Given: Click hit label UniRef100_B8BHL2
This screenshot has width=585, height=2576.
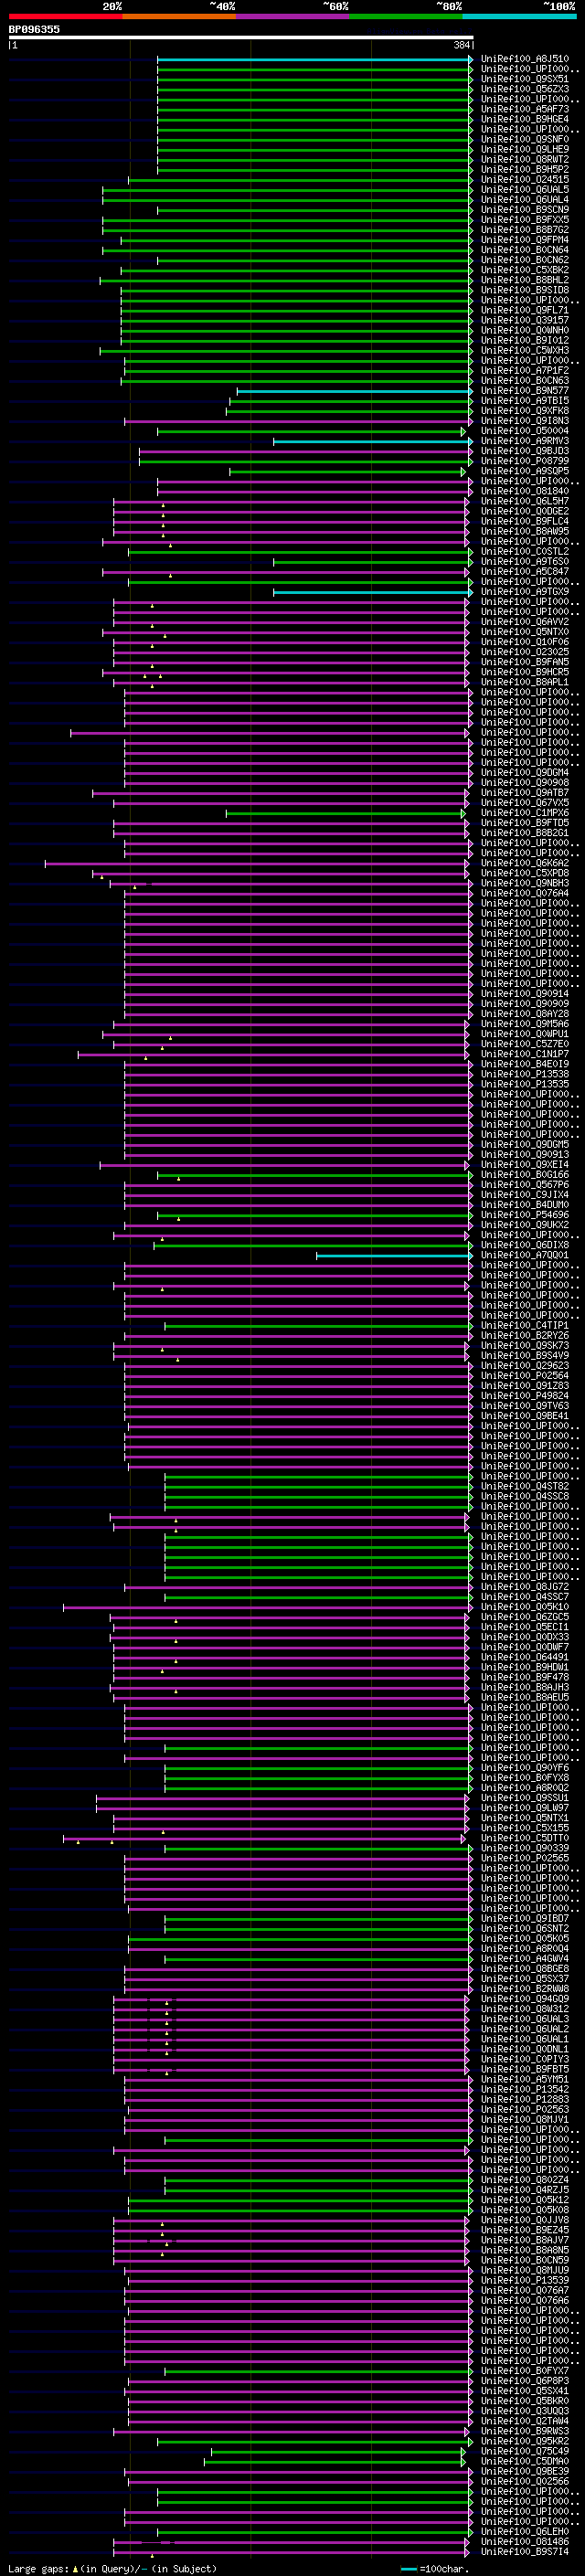Looking at the screenshot, I should coord(524,280).
